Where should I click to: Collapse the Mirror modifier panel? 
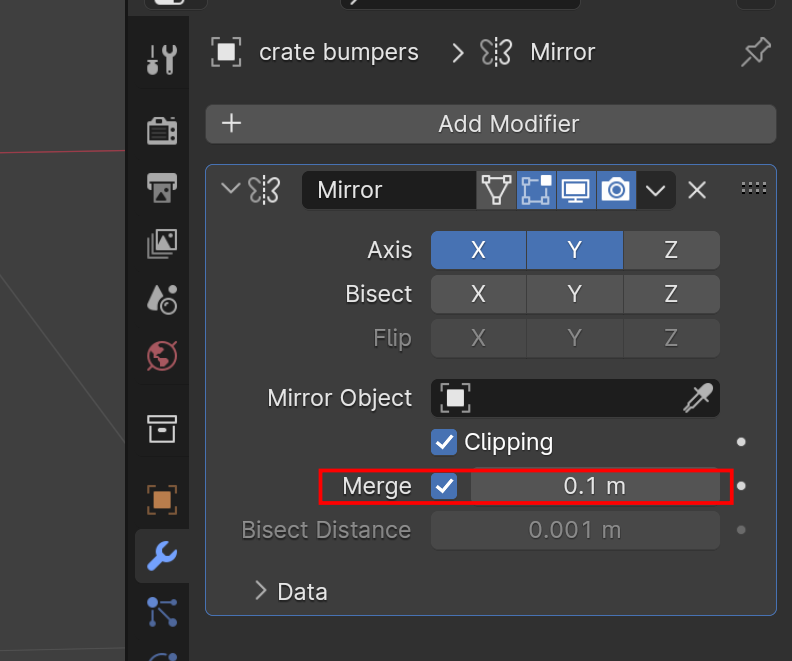pos(231,189)
